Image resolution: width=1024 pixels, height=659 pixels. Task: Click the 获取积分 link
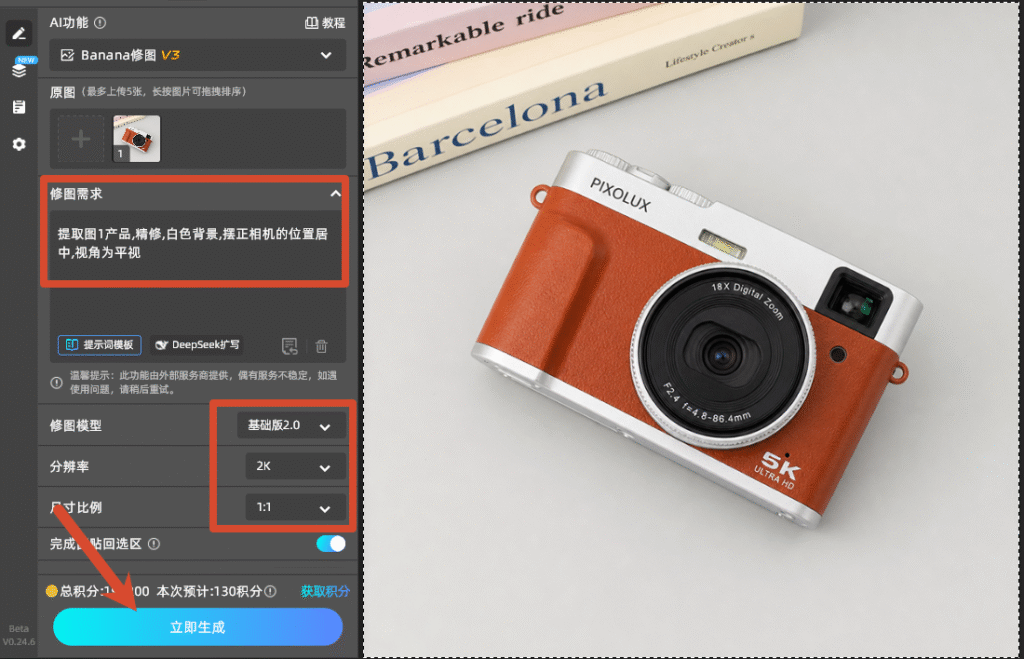pos(325,591)
